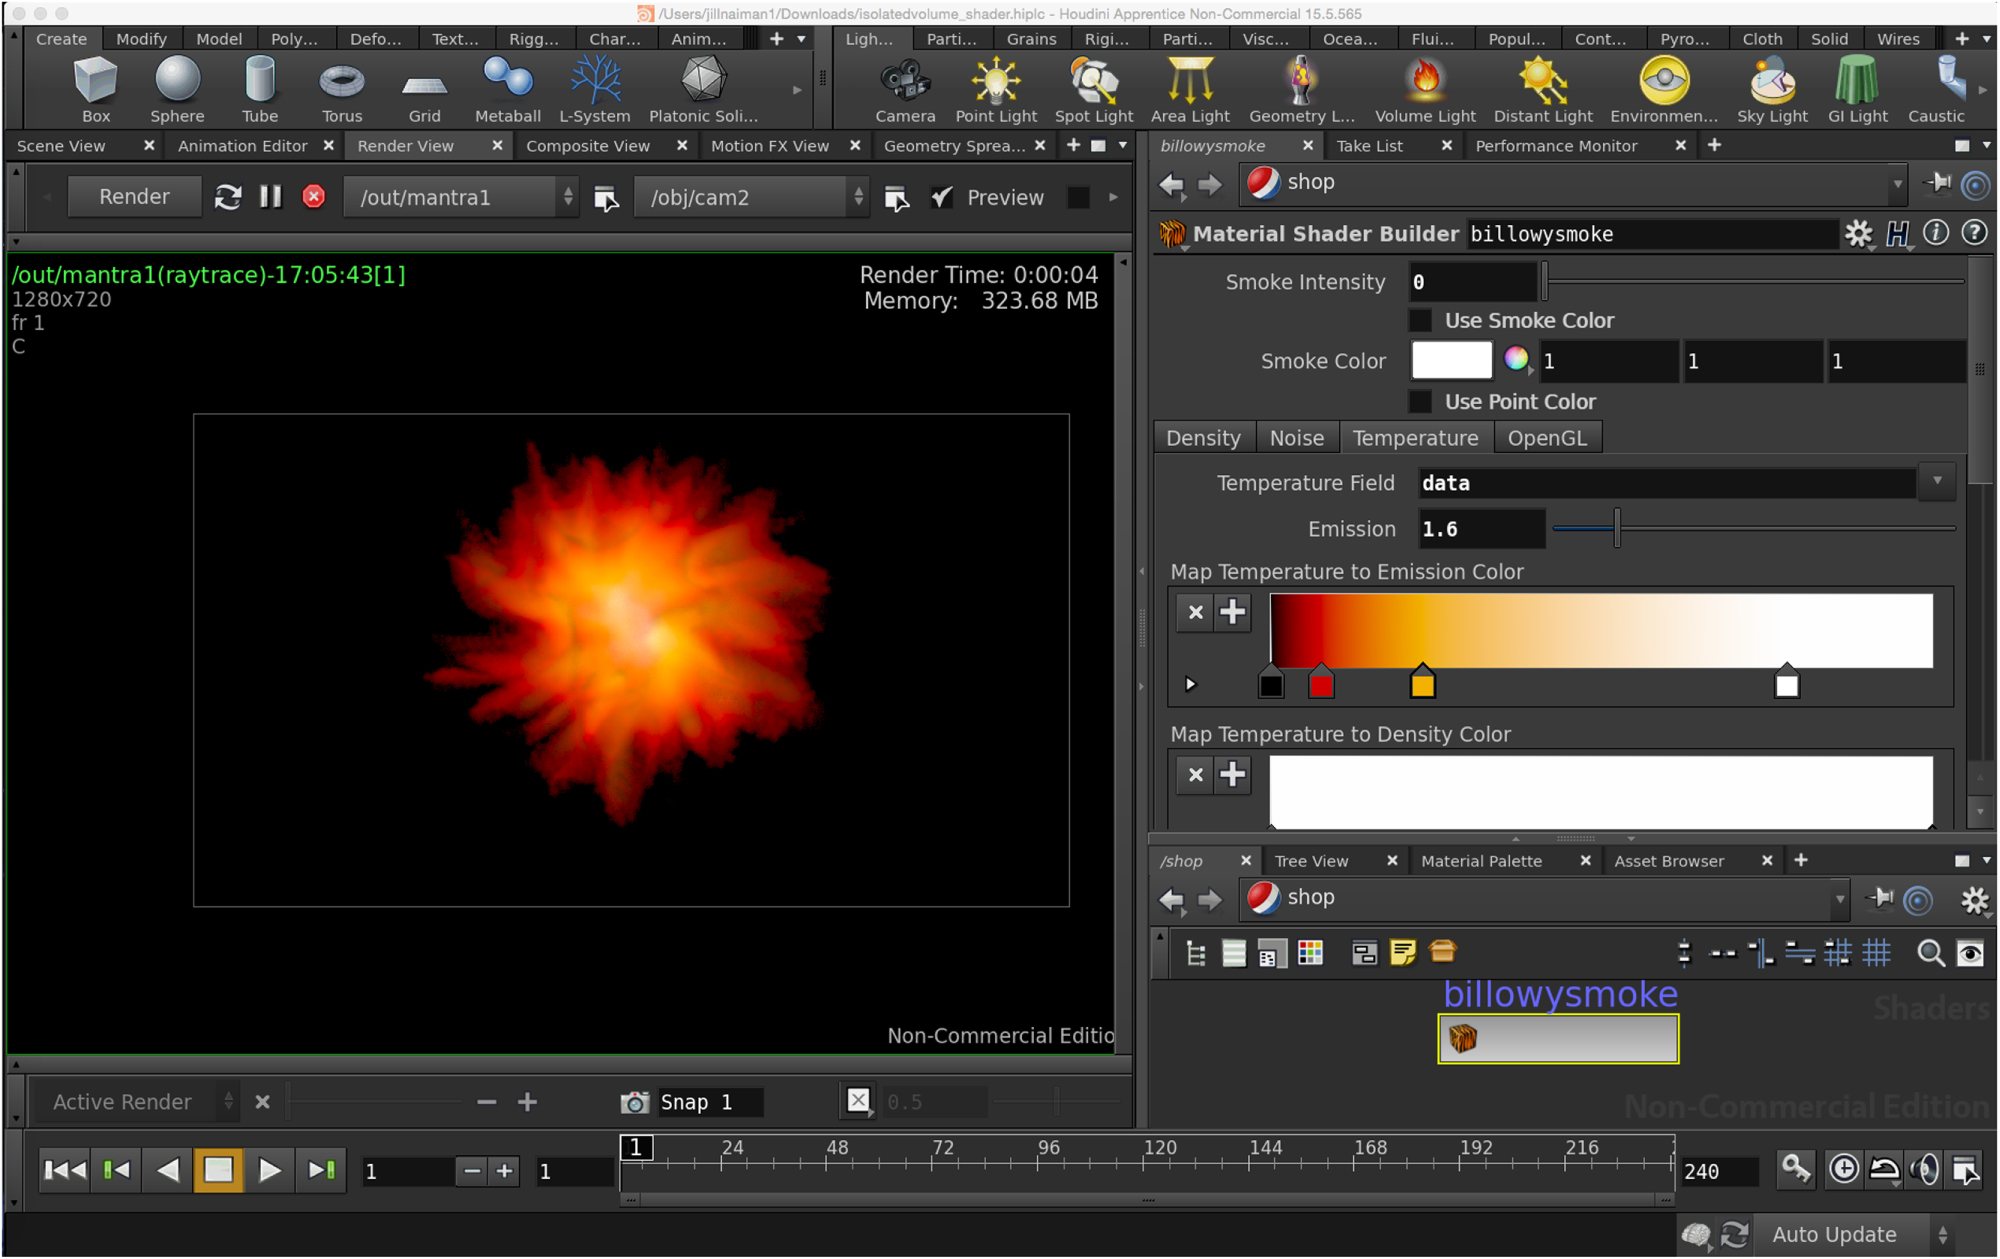
Task: Open the /obj/cam2 camera selector dropdown
Action: click(858, 196)
